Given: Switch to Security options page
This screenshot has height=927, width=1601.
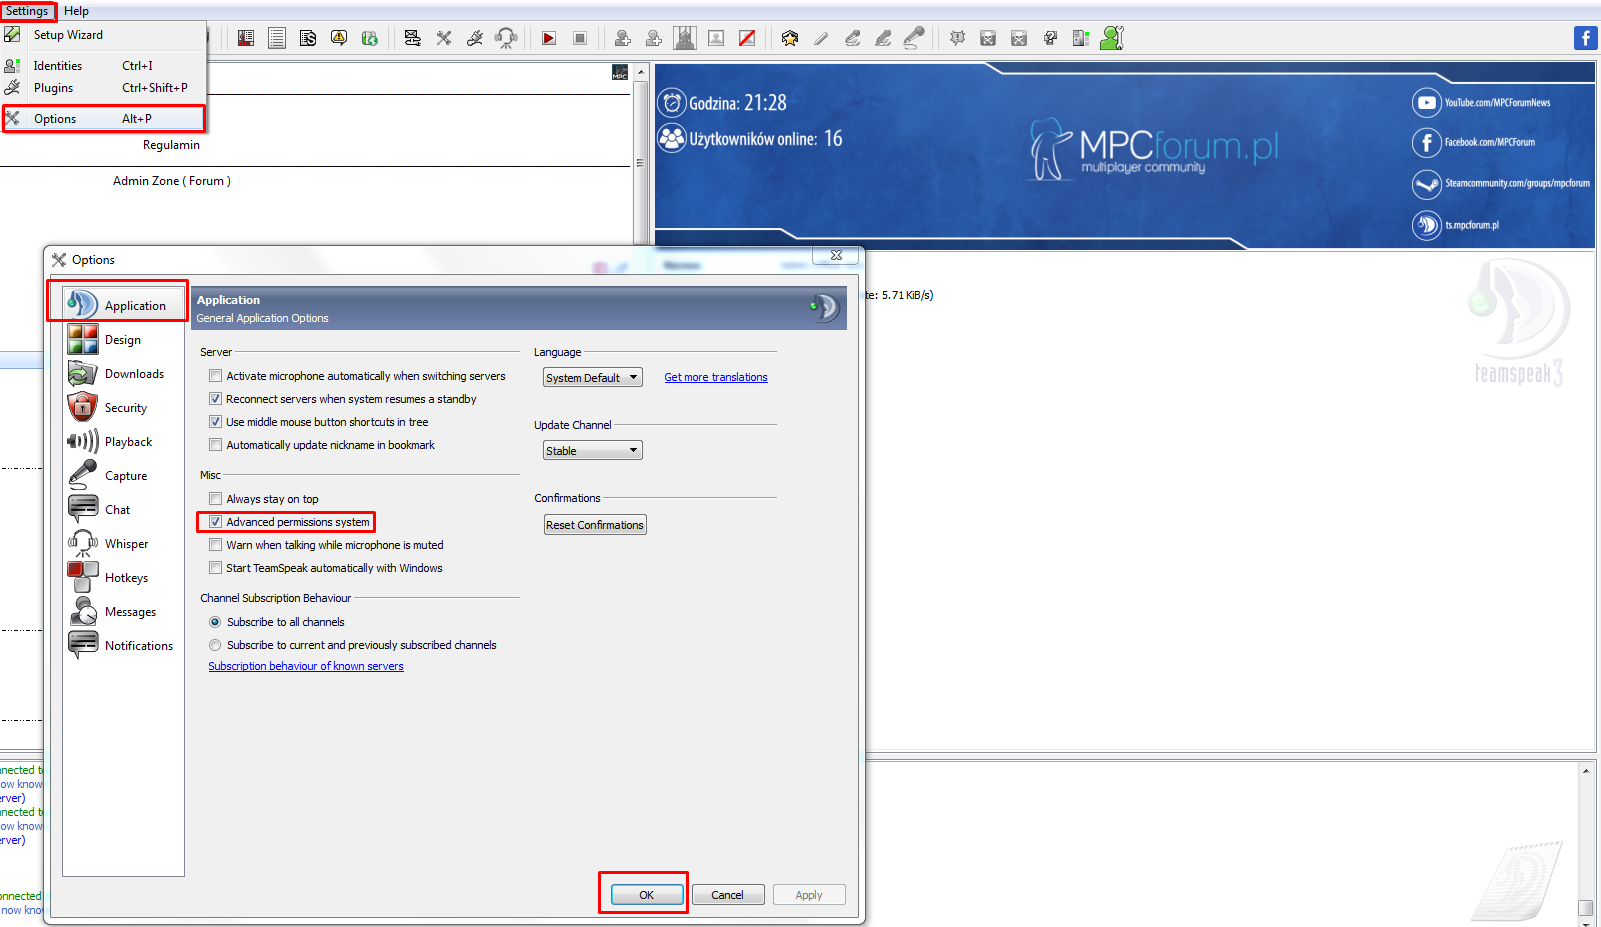Looking at the screenshot, I should tap(123, 408).
